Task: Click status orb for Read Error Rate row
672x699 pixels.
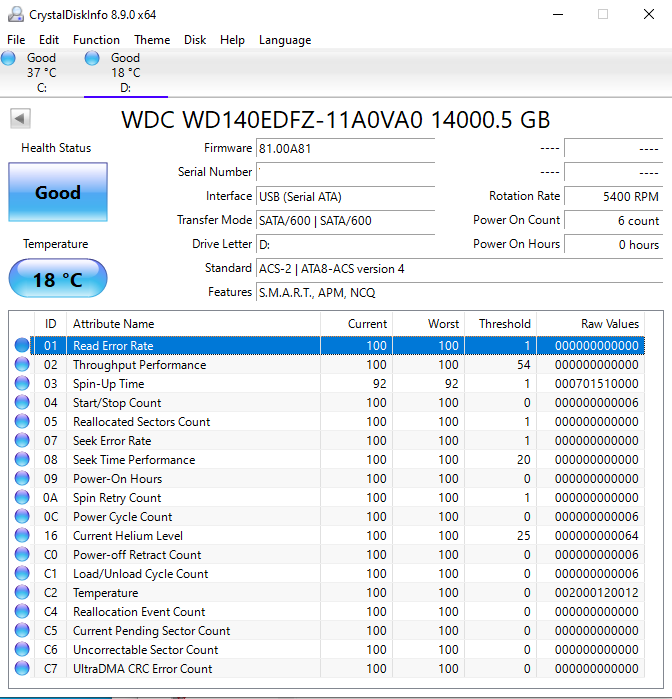Action: click(22, 346)
